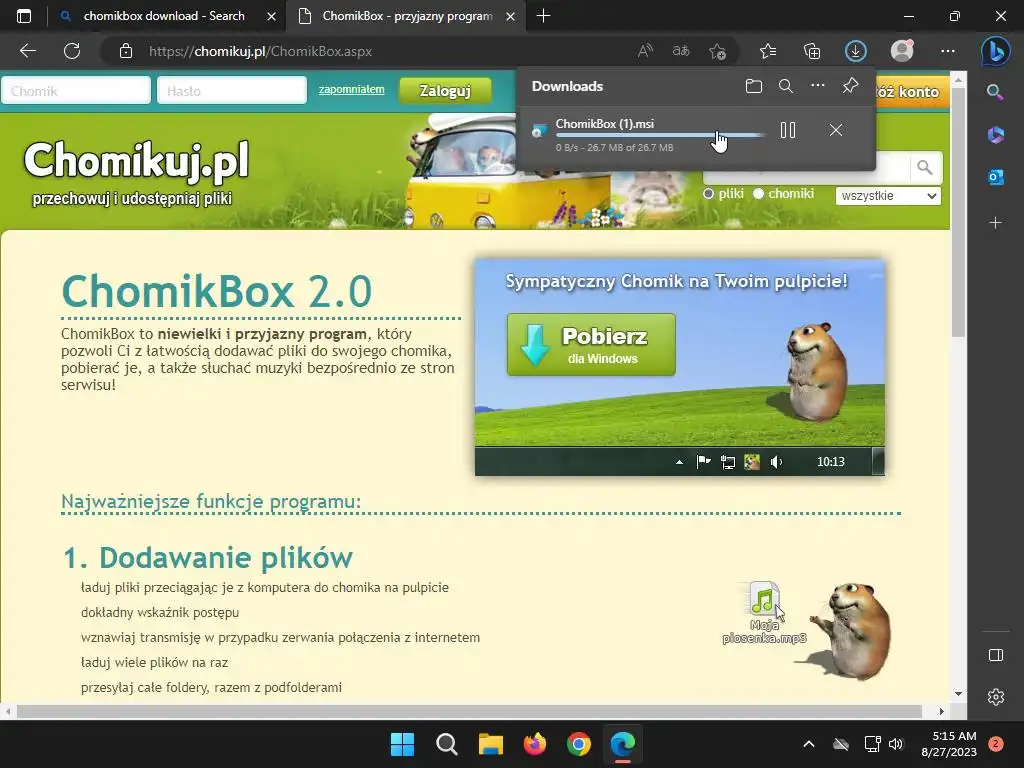Viewport: 1024px width, 768px height.
Task: Select the pliki radio option
Action: tap(709, 194)
